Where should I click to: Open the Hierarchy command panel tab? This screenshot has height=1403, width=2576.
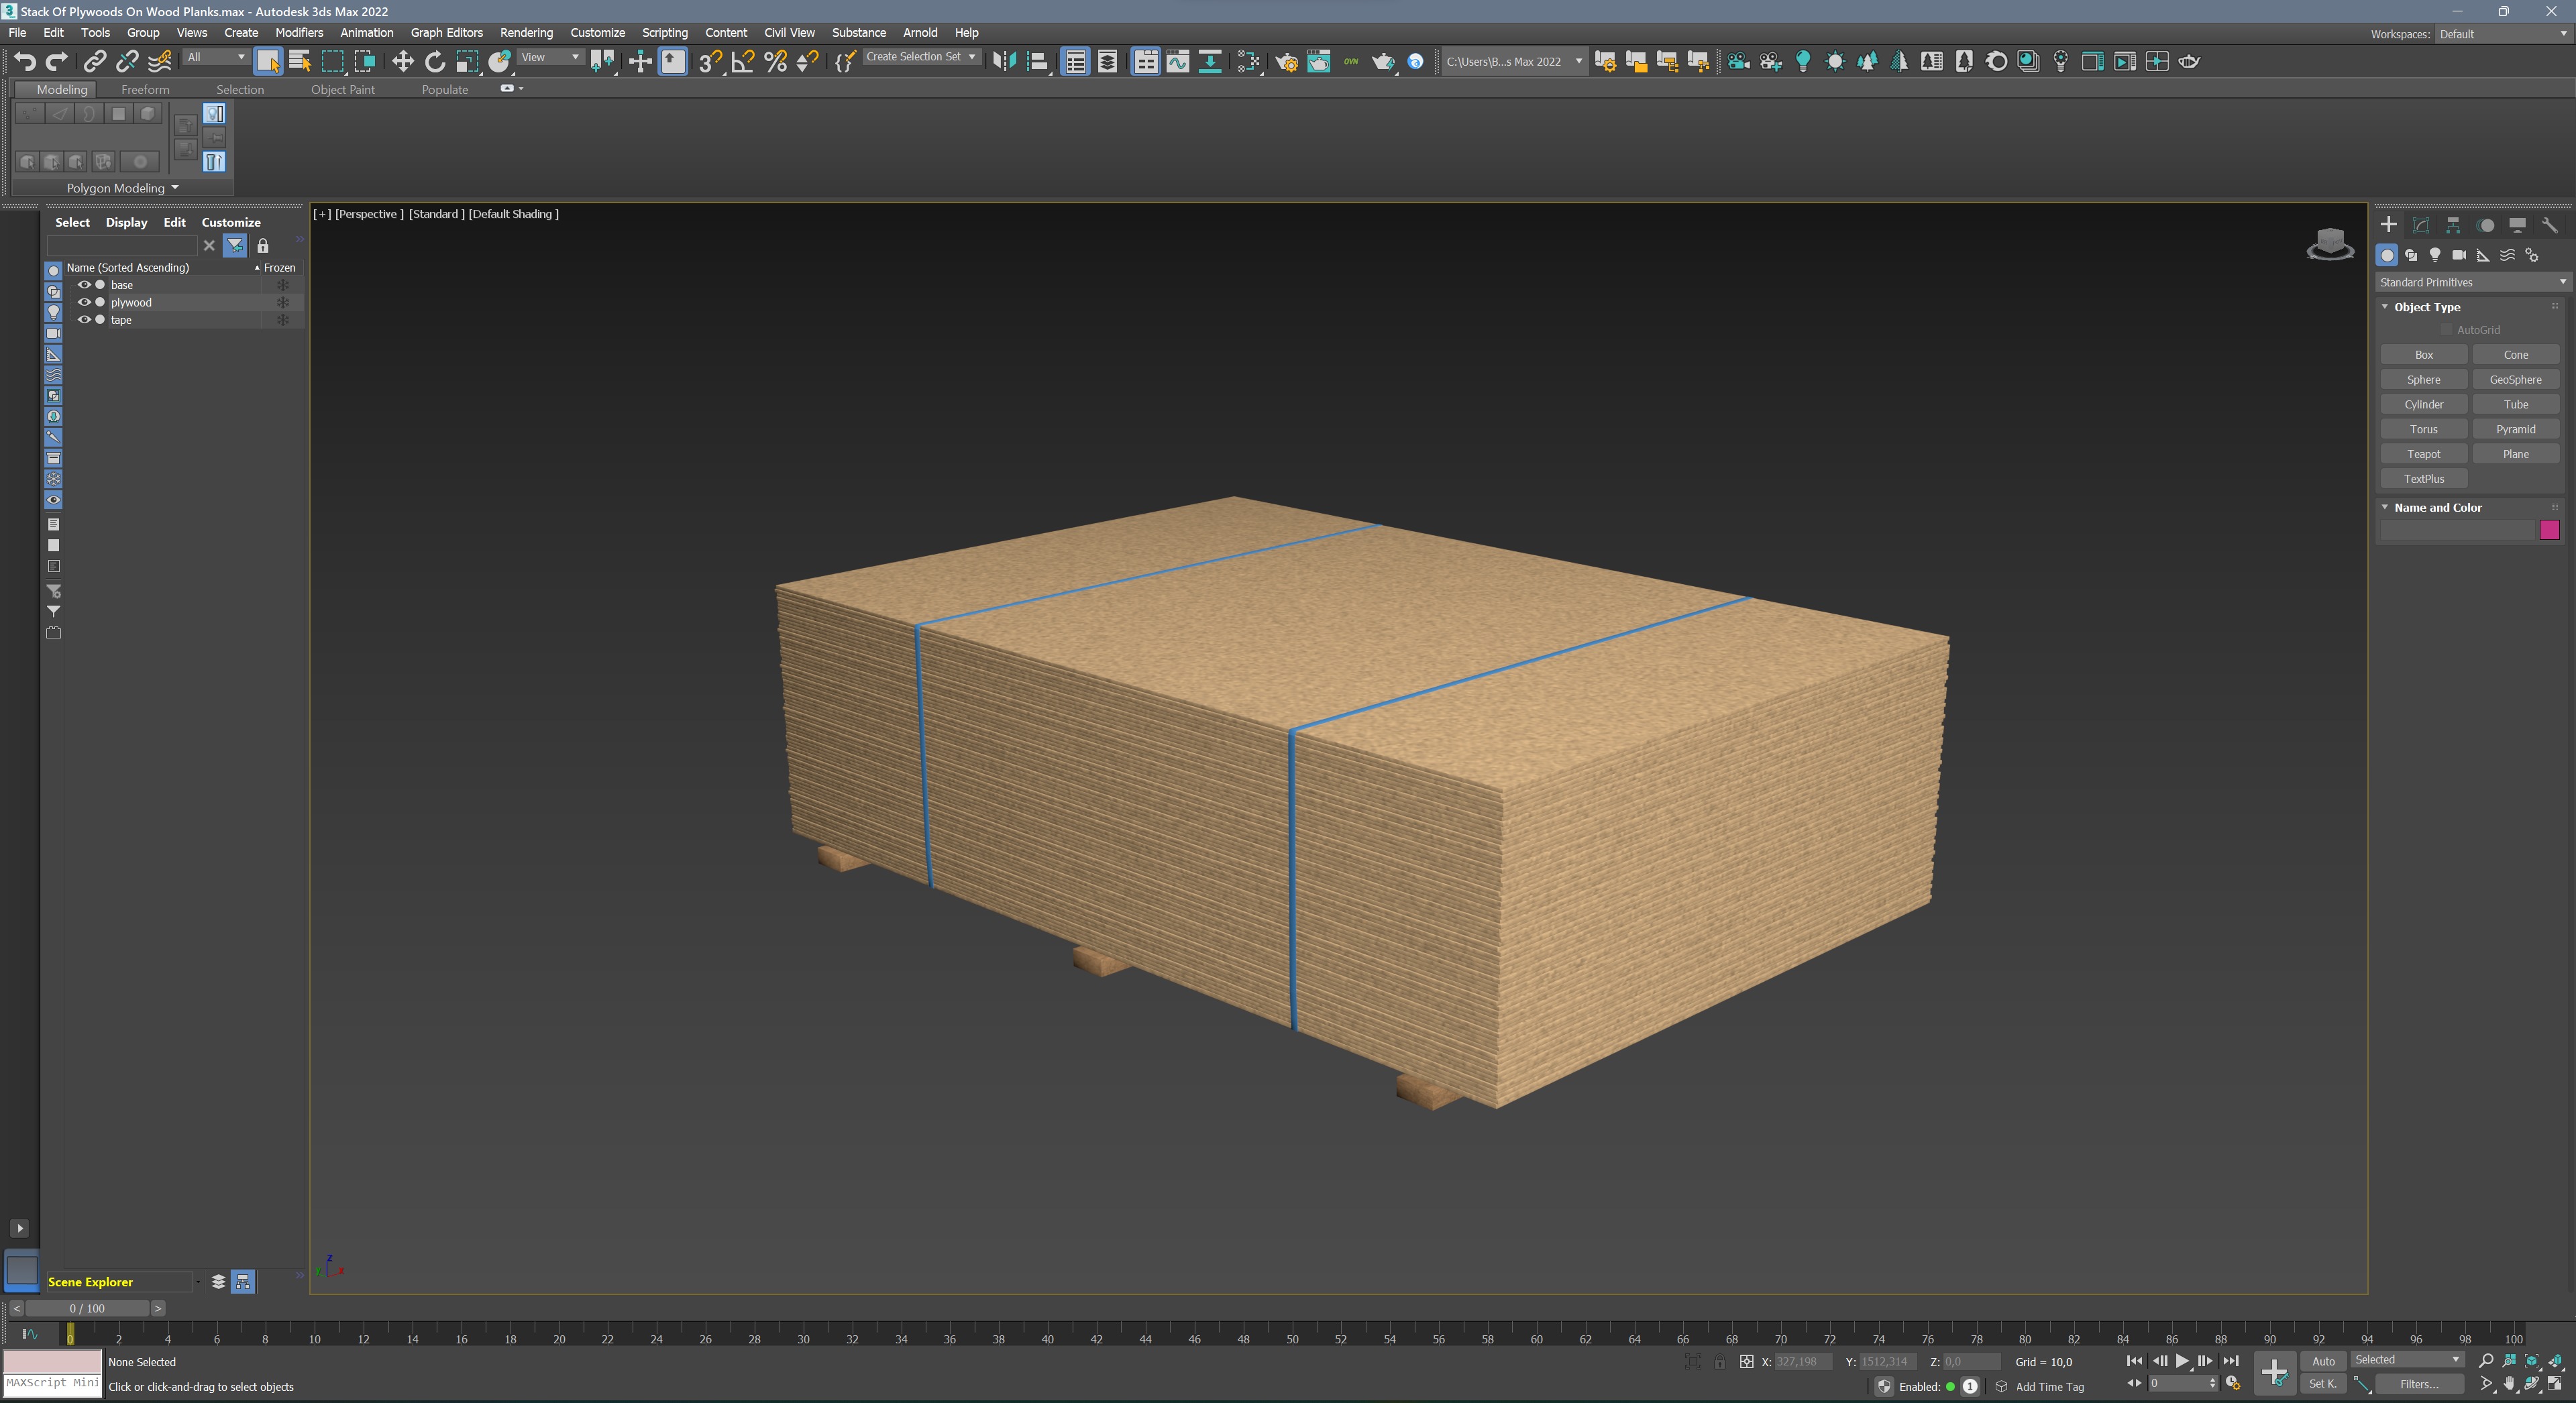tap(2452, 225)
